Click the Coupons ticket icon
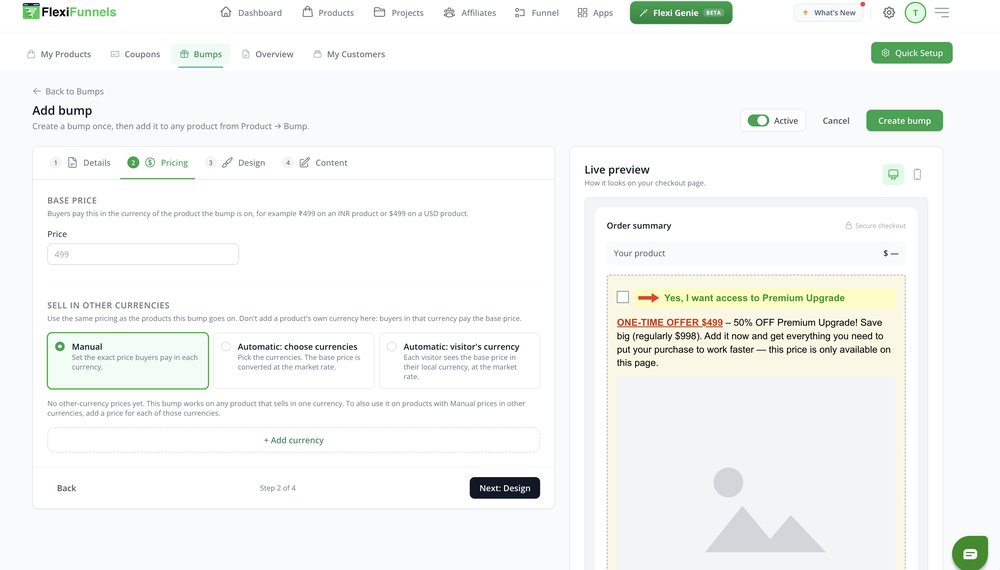 coord(115,54)
